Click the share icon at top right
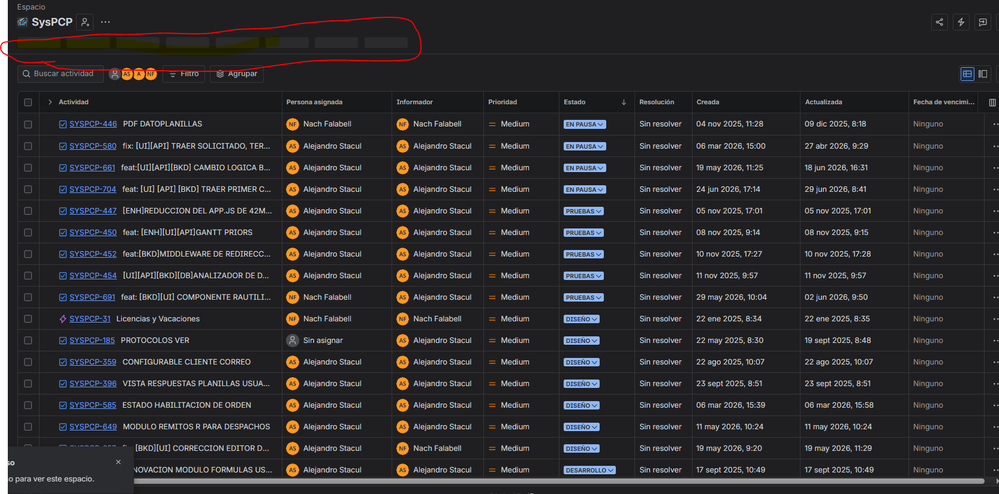The height and width of the screenshot is (494, 999). click(x=939, y=22)
